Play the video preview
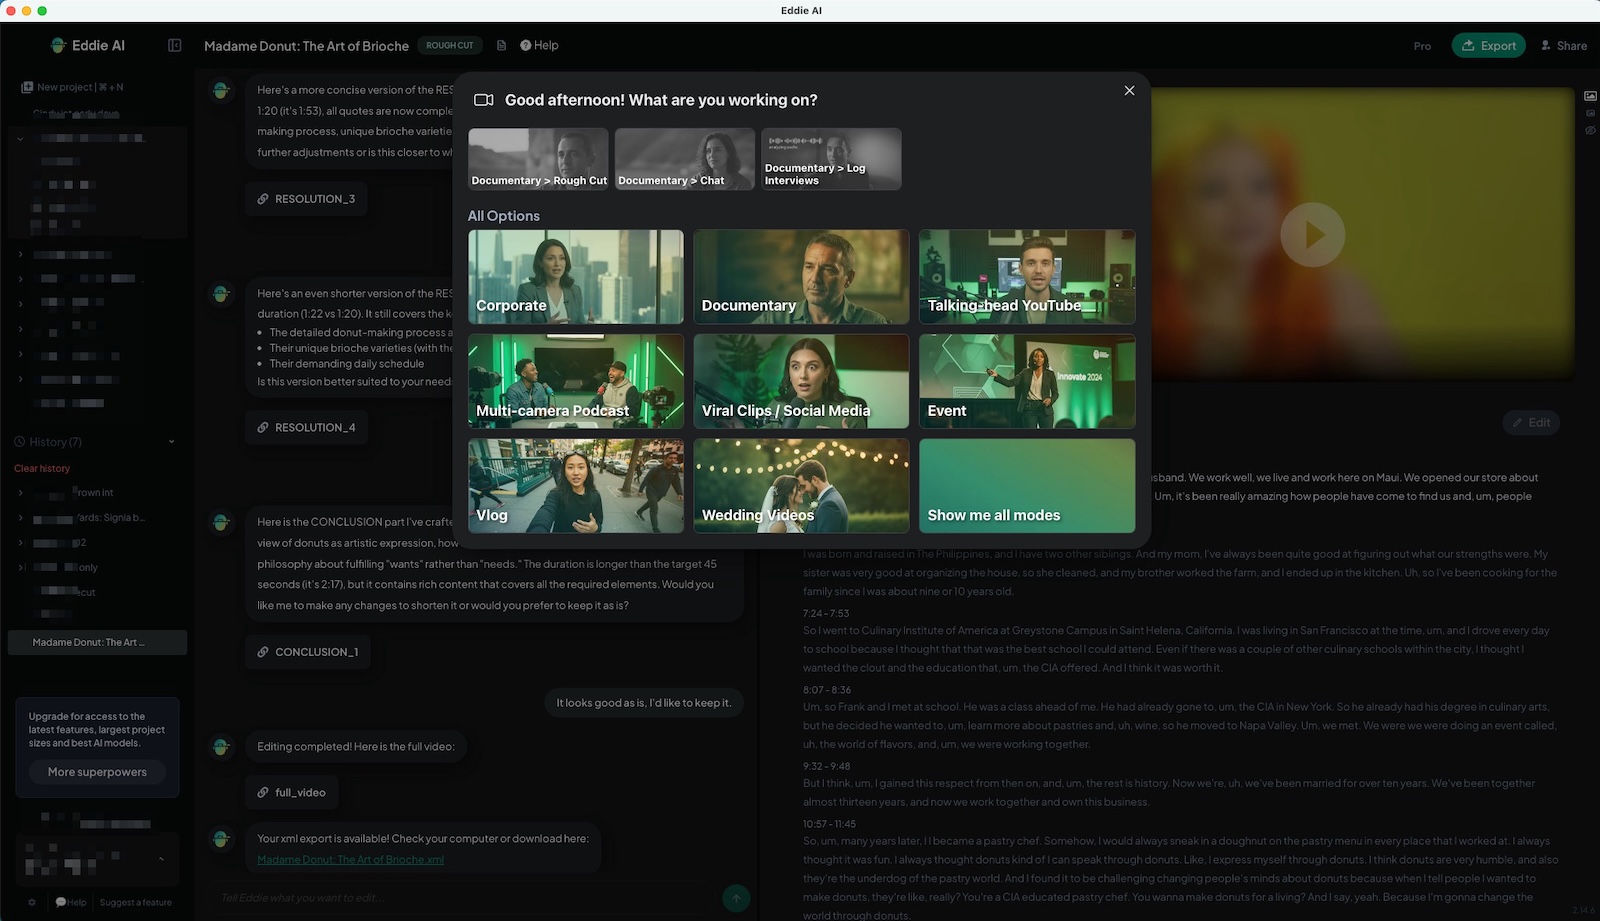The width and height of the screenshot is (1600, 921). [x=1313, y=235]
